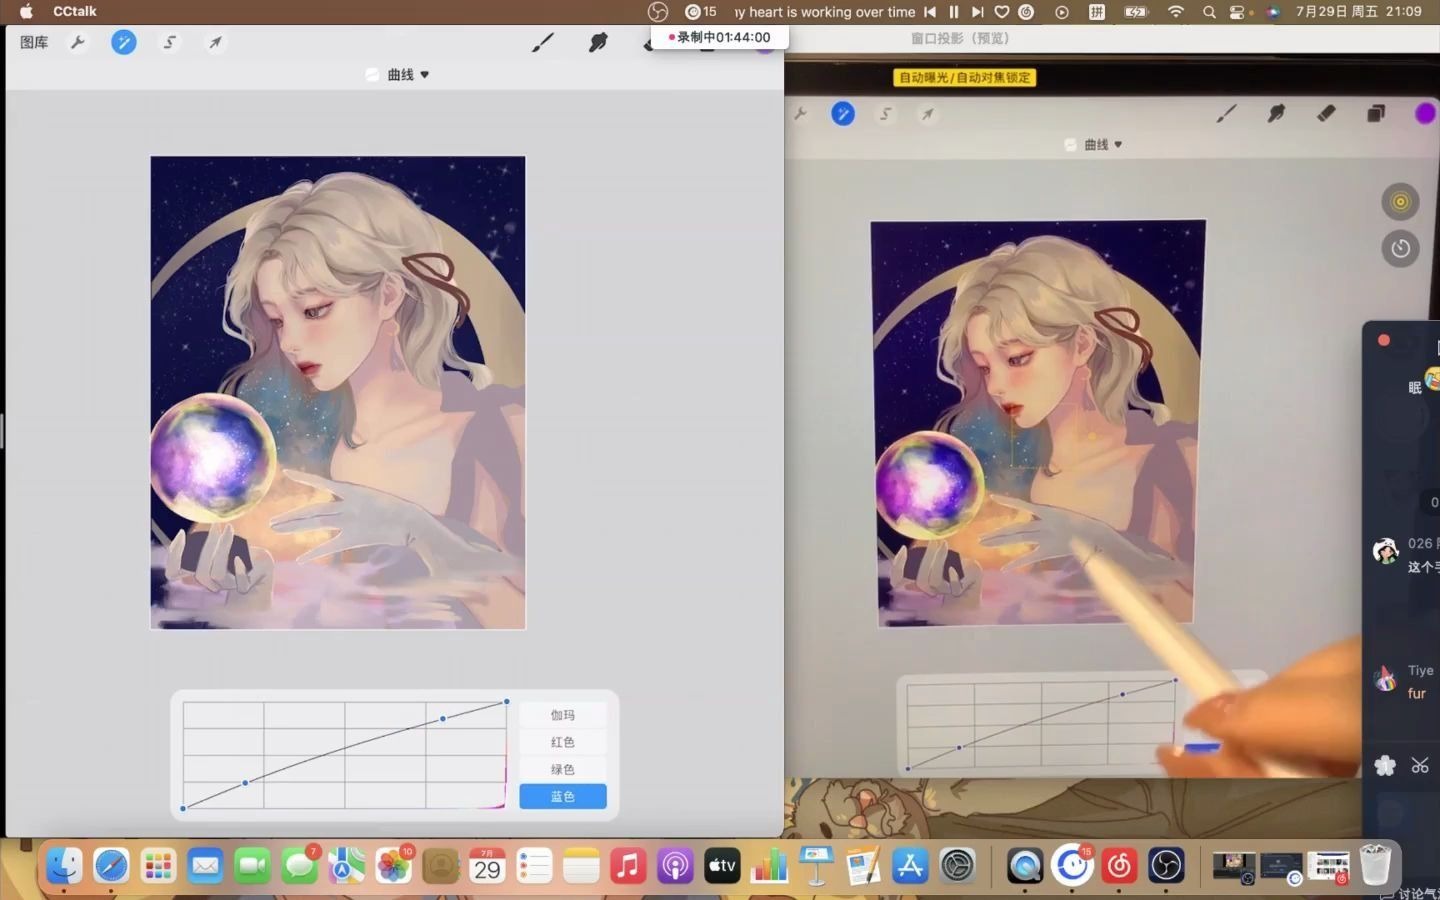Select the Transform arrow tool in left window

click(x=215, y=42)
